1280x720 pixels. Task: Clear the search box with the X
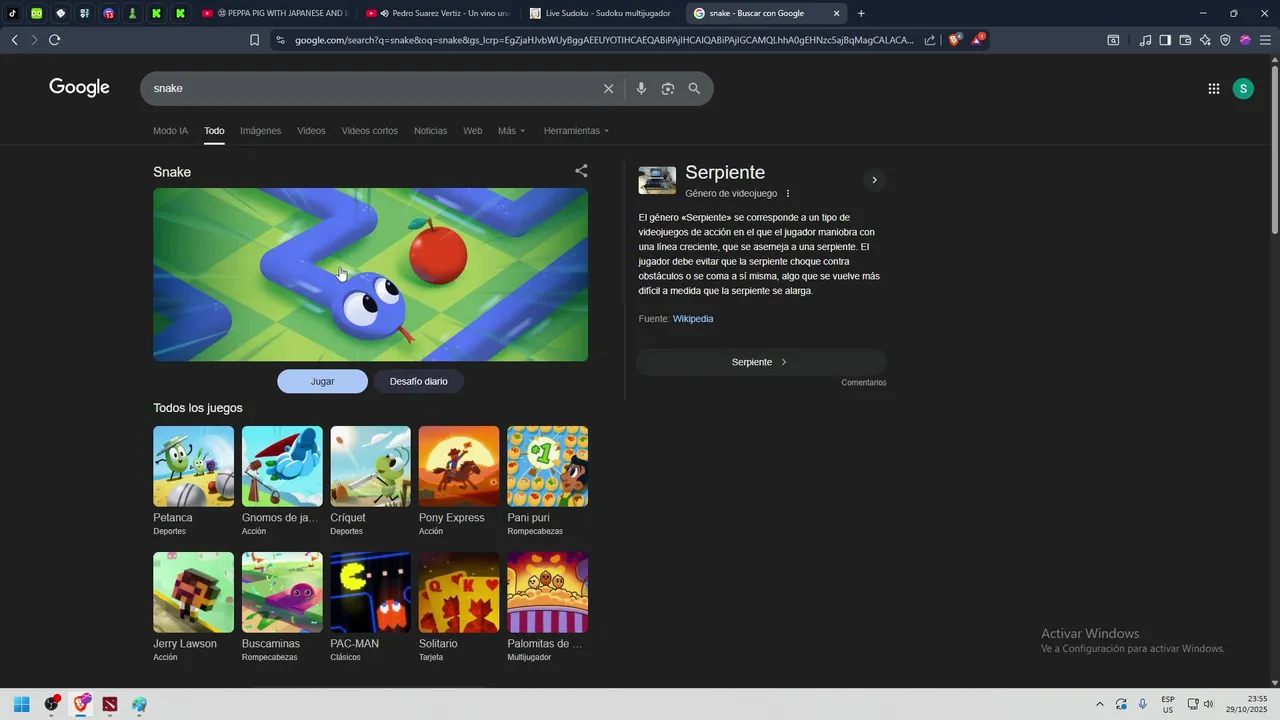pyautogui.click(x=608, y=89)
